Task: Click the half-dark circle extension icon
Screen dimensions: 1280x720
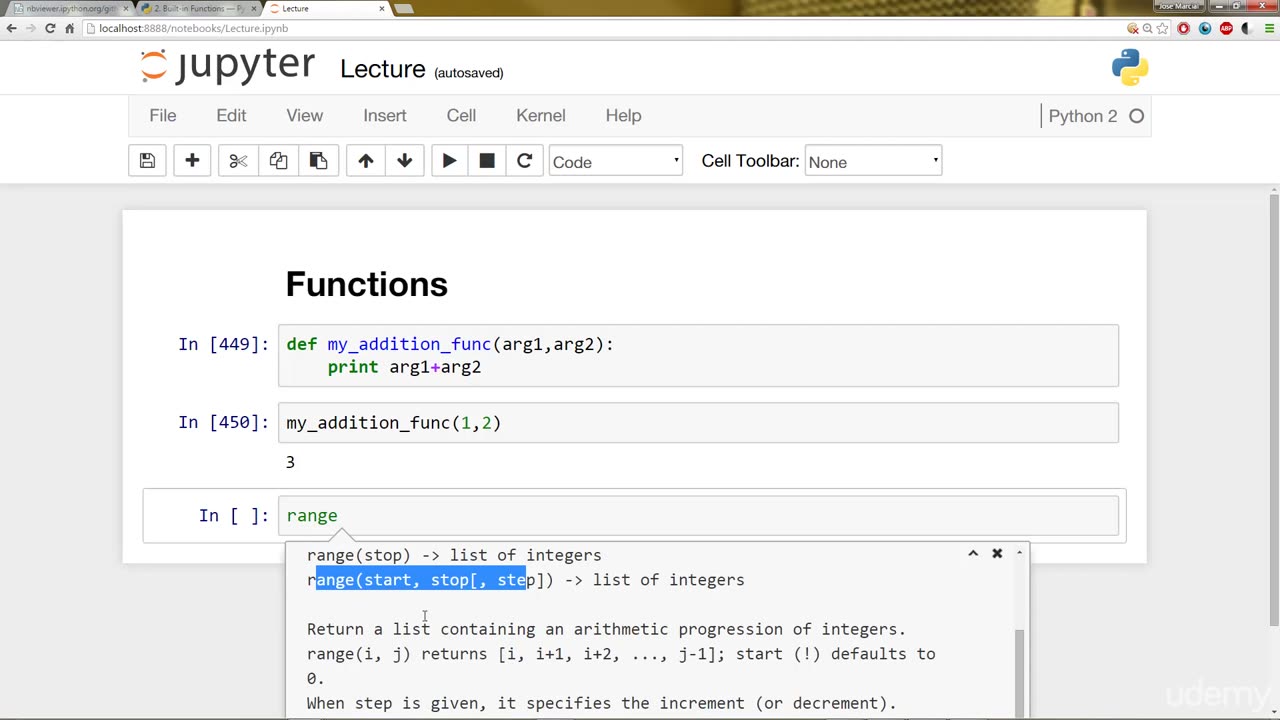Action: pos(1246,29)
